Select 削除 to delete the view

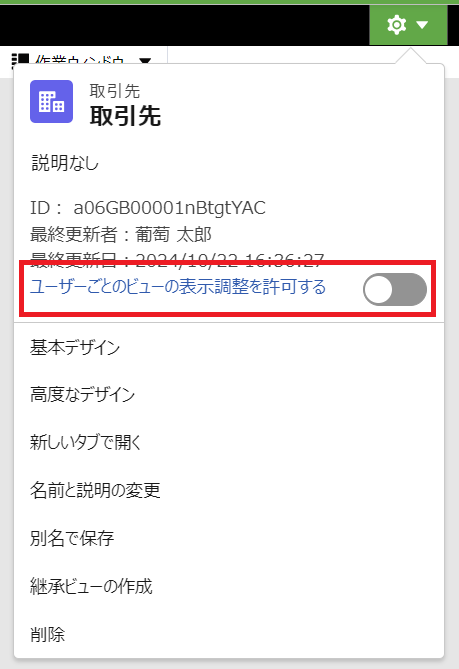coord(47,634)
